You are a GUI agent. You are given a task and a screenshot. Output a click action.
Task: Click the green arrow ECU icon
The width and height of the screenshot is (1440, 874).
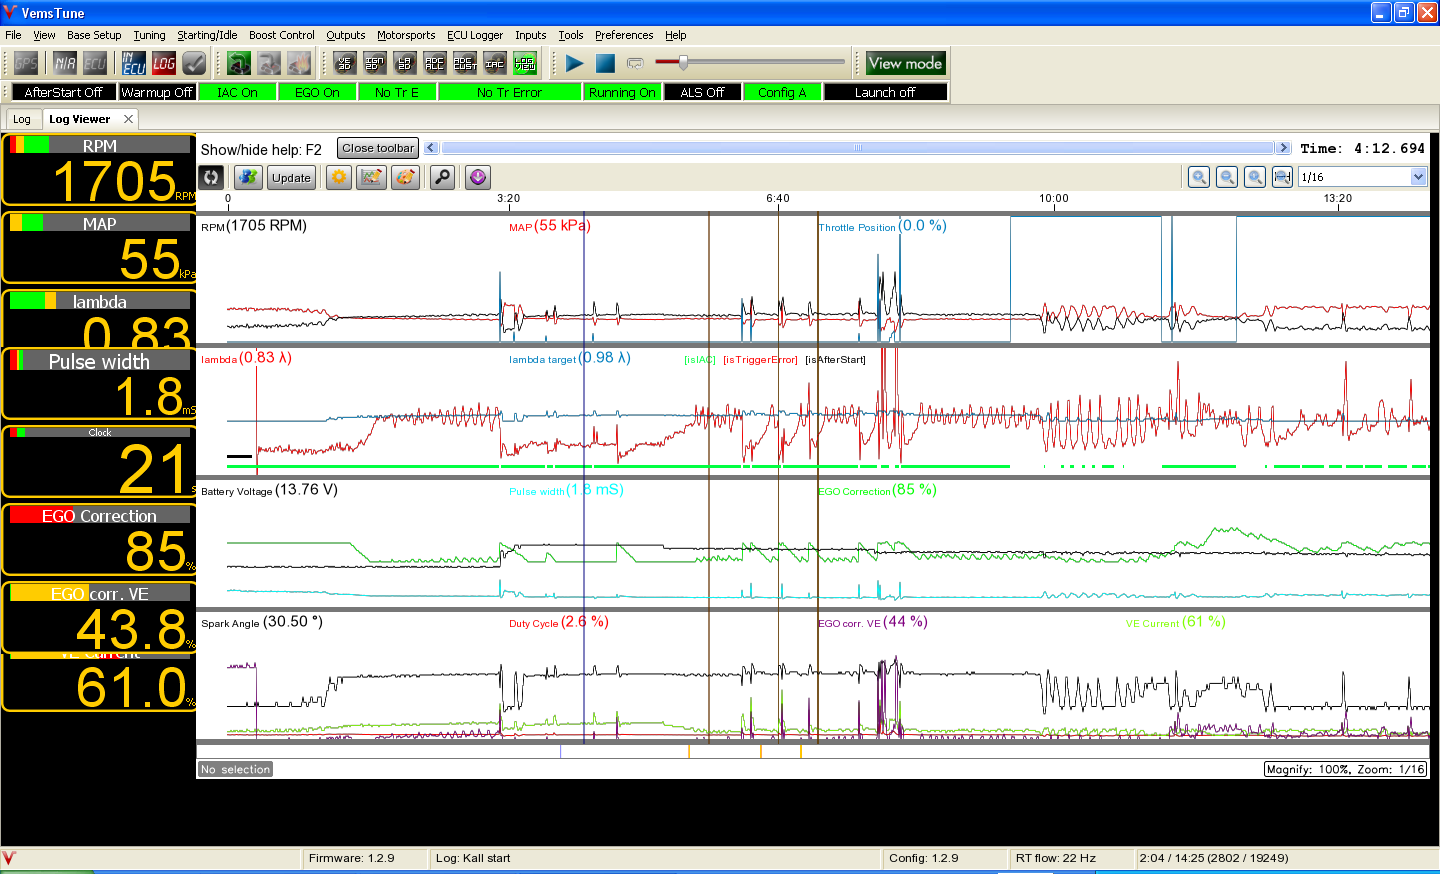tap(239, 64)
